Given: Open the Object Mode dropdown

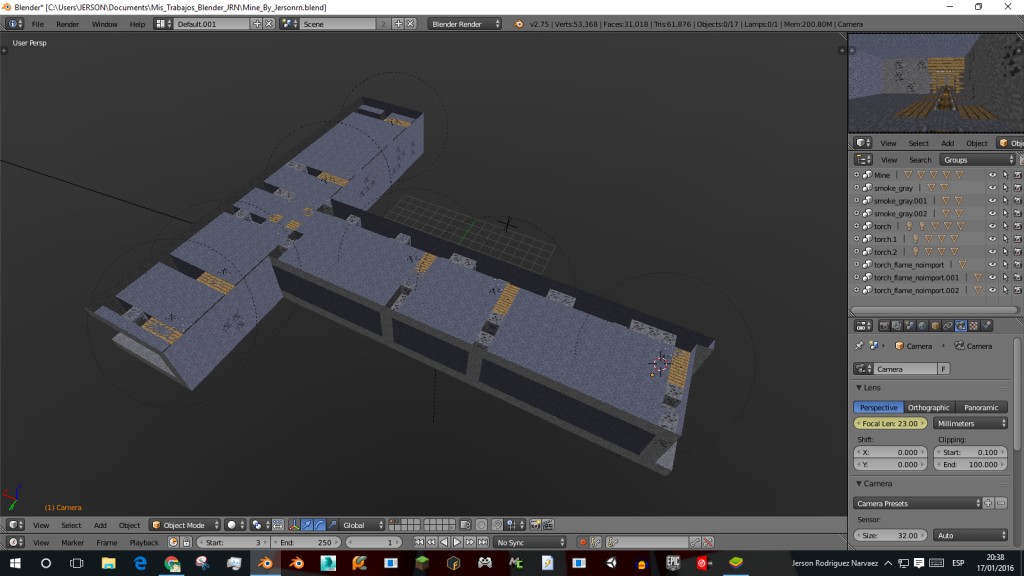Looking at the screenshot, I should 183,525.
